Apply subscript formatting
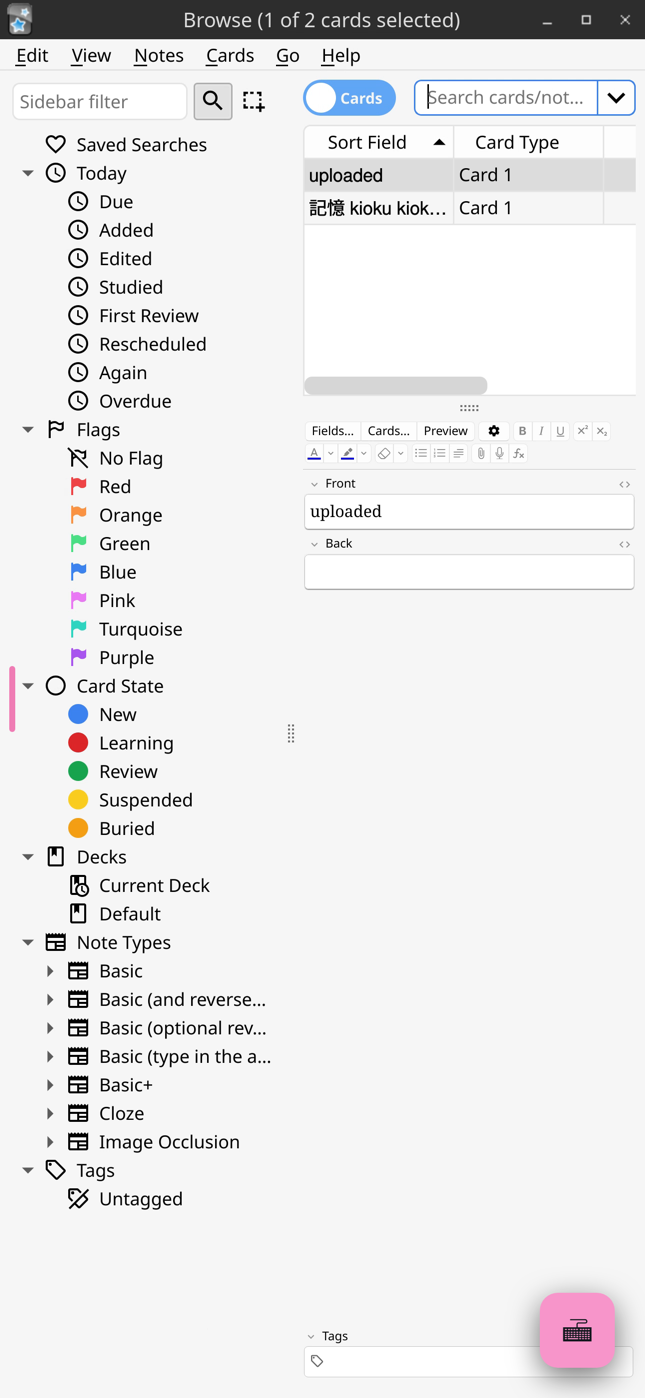The height and width of the screenshot is (1398, 645). click(x=601, y=431)
